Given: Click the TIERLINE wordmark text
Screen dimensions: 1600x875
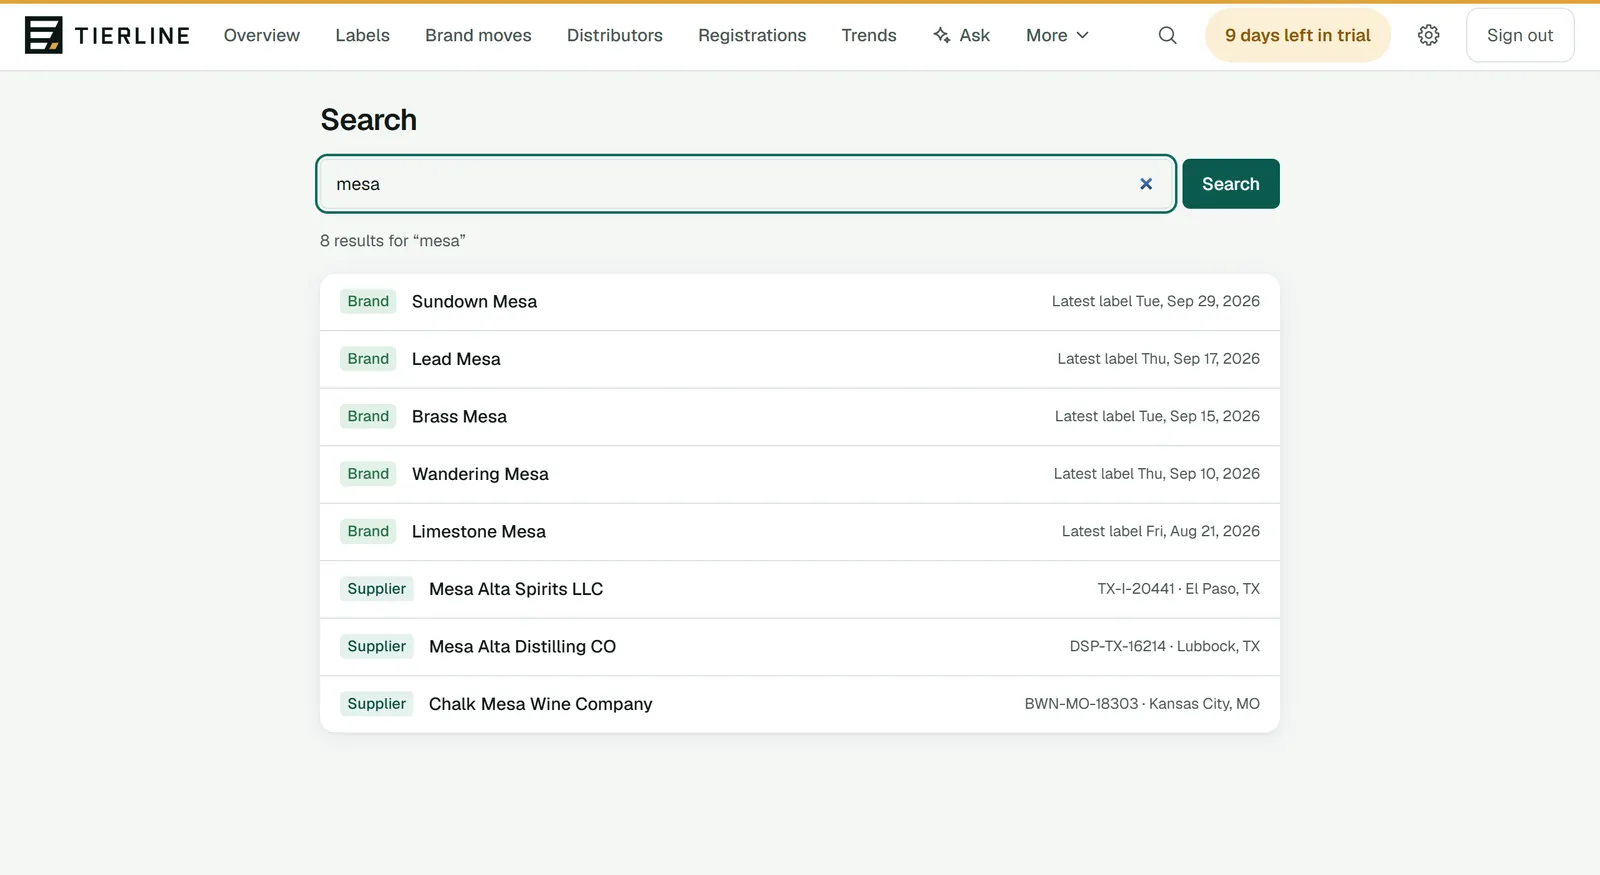Looking at the screenshot, I should point(132,36).
